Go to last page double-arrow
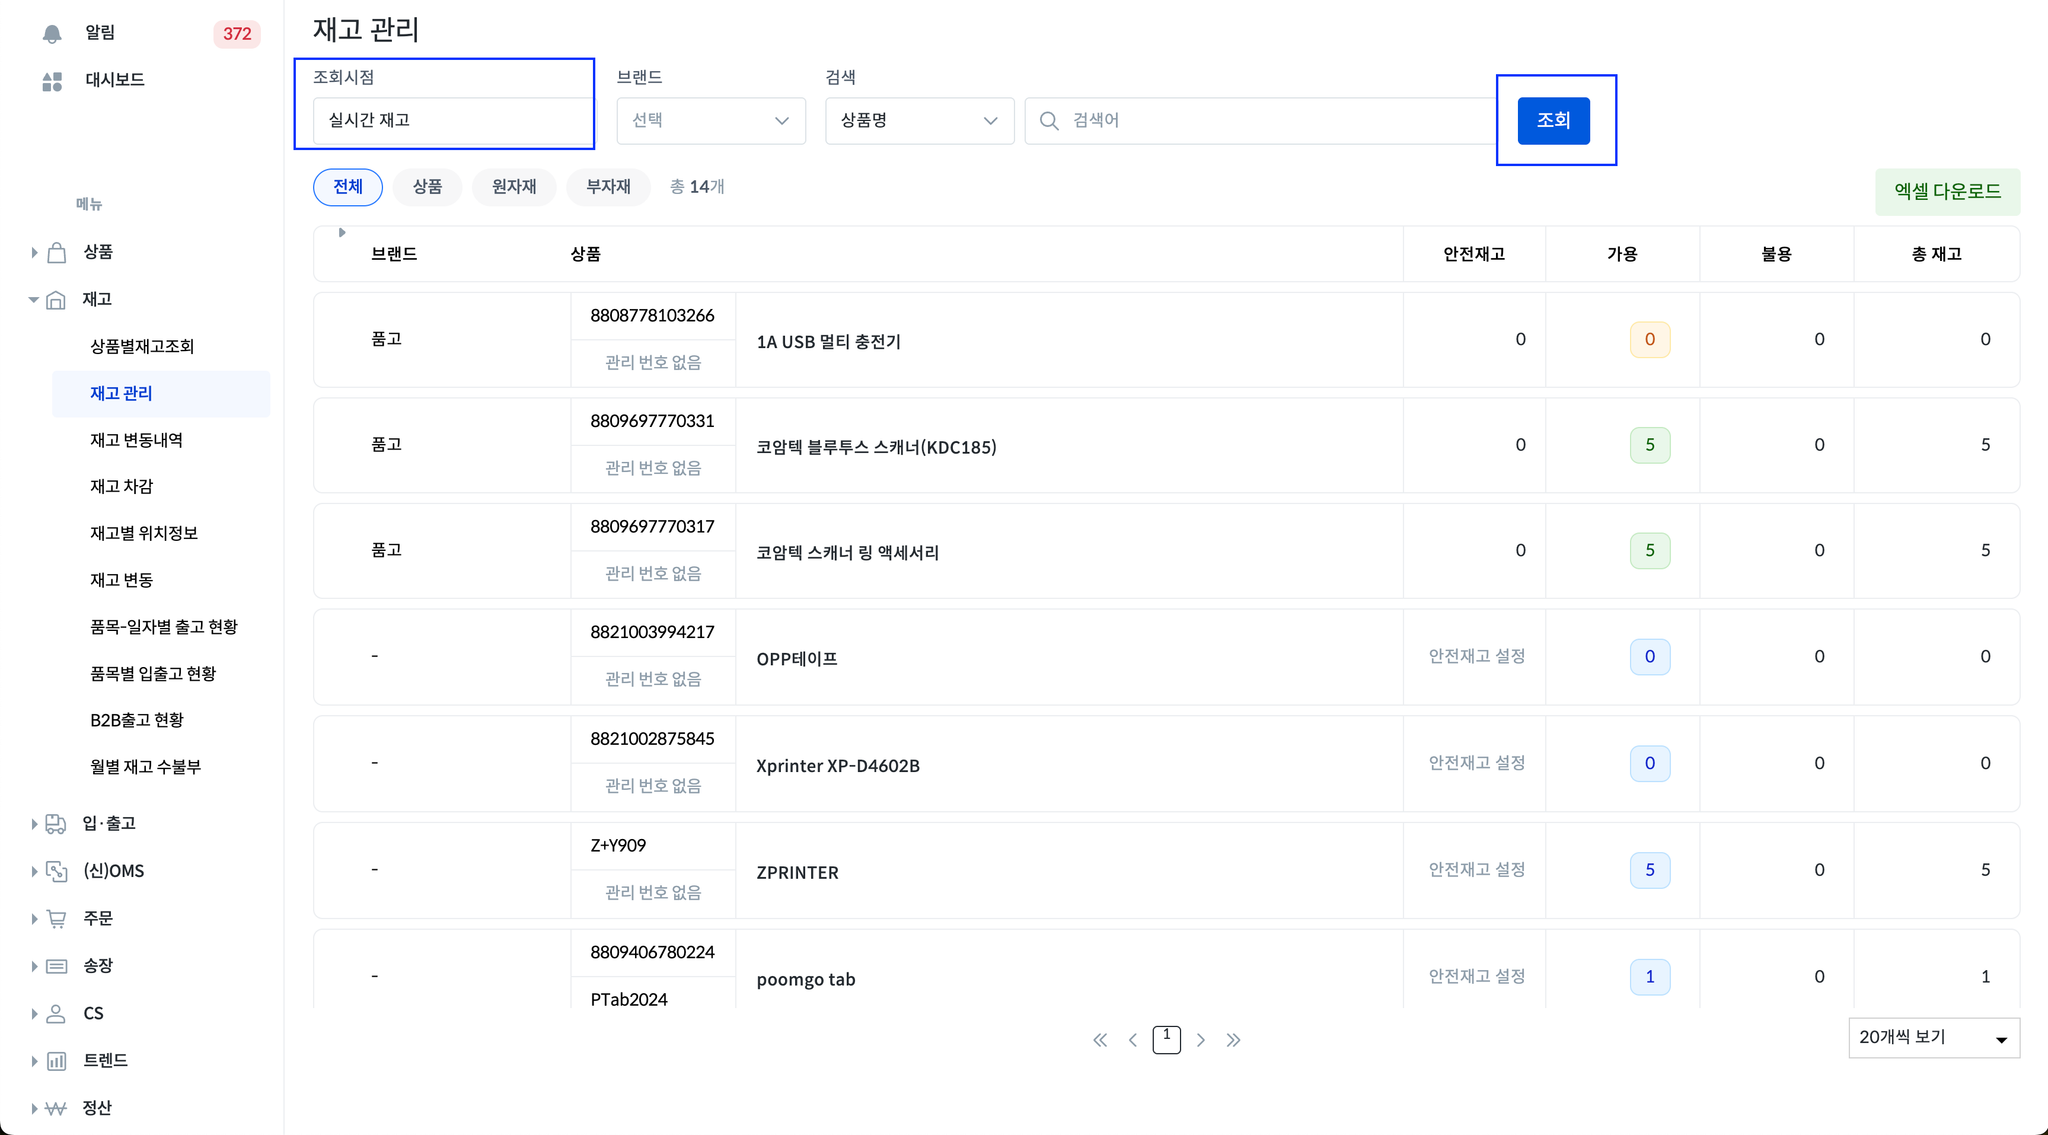 point(1233,1040)
